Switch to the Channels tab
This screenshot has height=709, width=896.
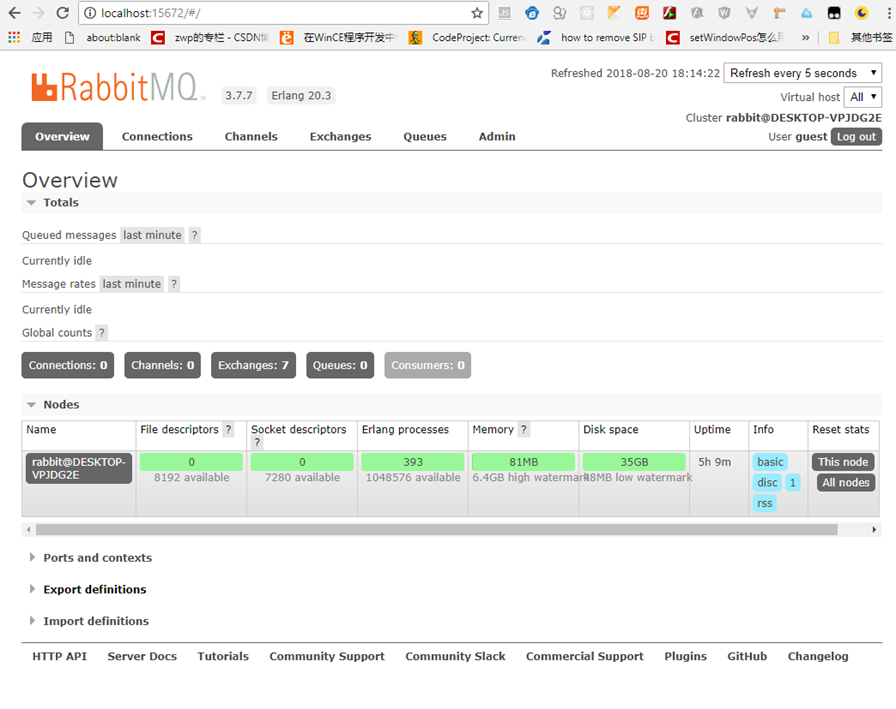pyautogui.click(x=251, y=137)
